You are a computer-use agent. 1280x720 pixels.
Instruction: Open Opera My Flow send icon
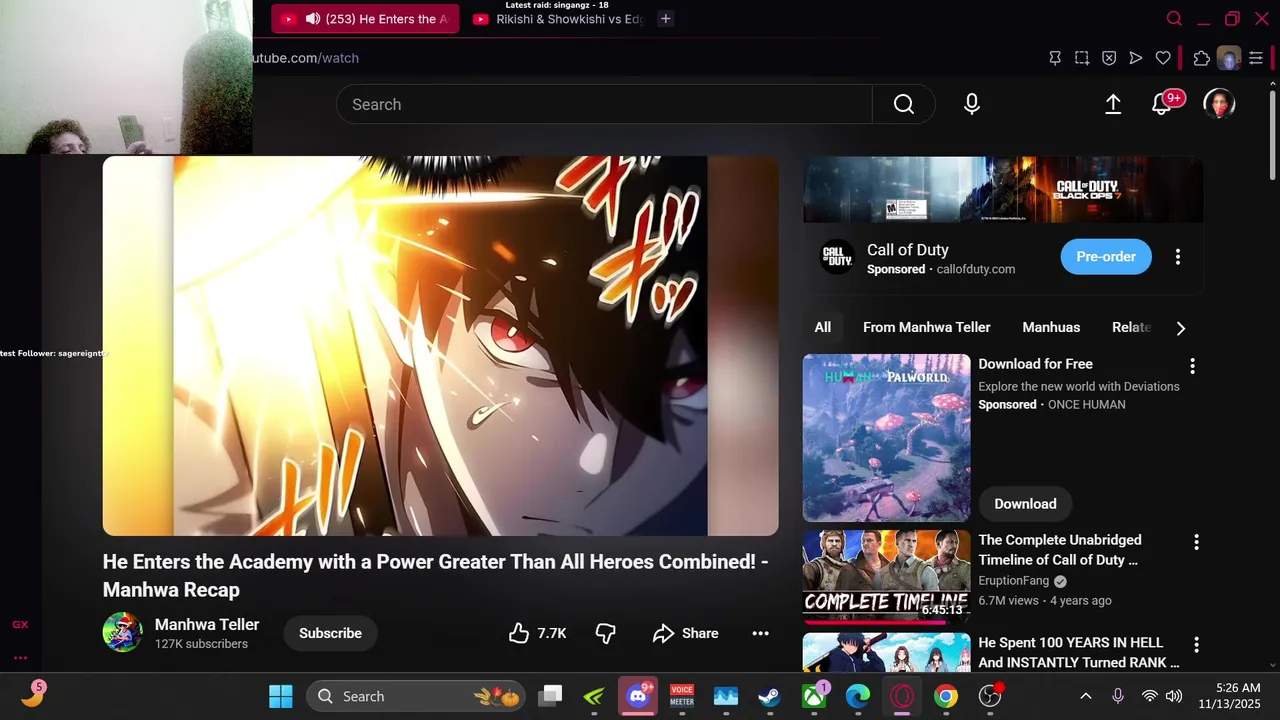tap(1136, 58)
